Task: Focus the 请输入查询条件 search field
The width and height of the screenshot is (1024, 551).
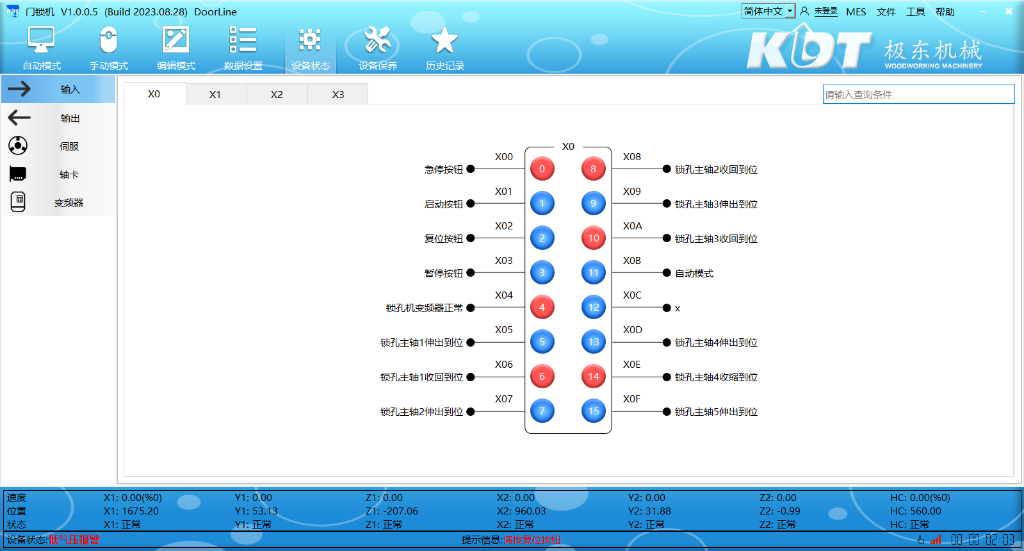Action: (x=917, y=94)
